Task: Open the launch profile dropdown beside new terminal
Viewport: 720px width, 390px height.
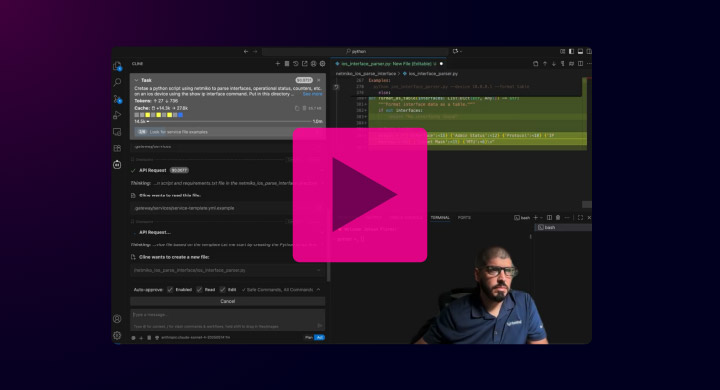Action: point(541,218)
